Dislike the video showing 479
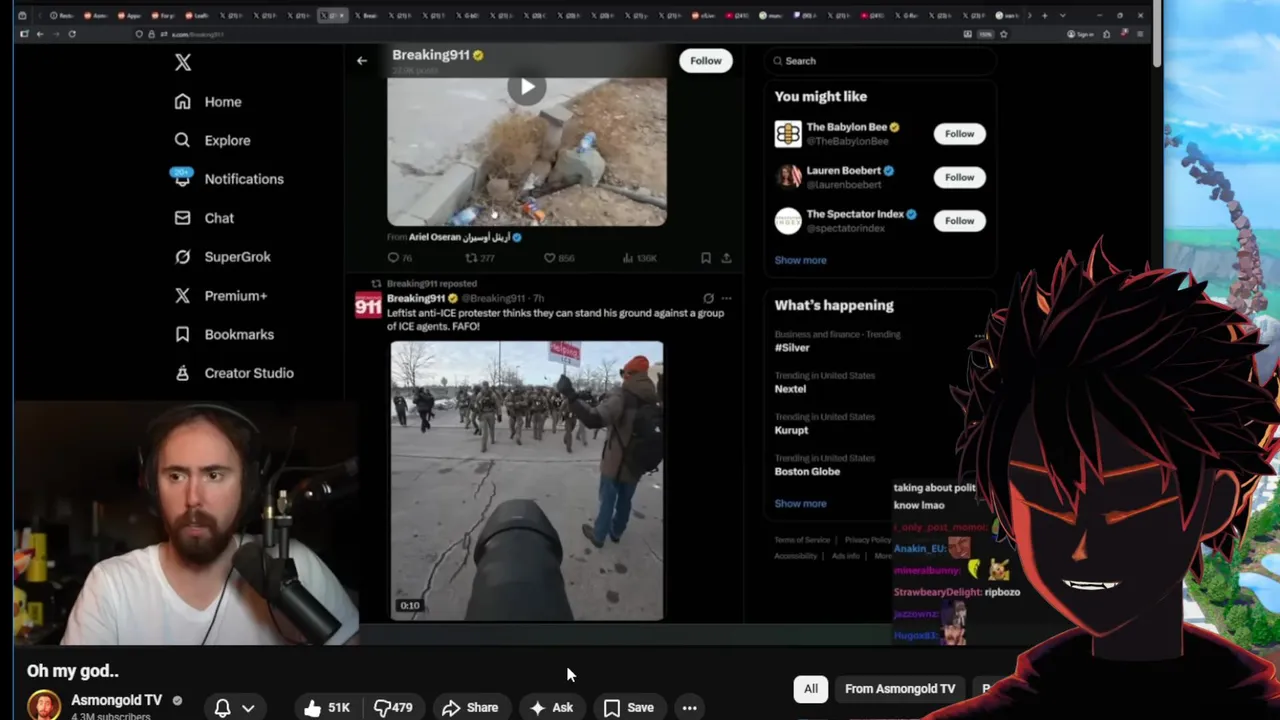1280x720 pixels. point(393,708)
